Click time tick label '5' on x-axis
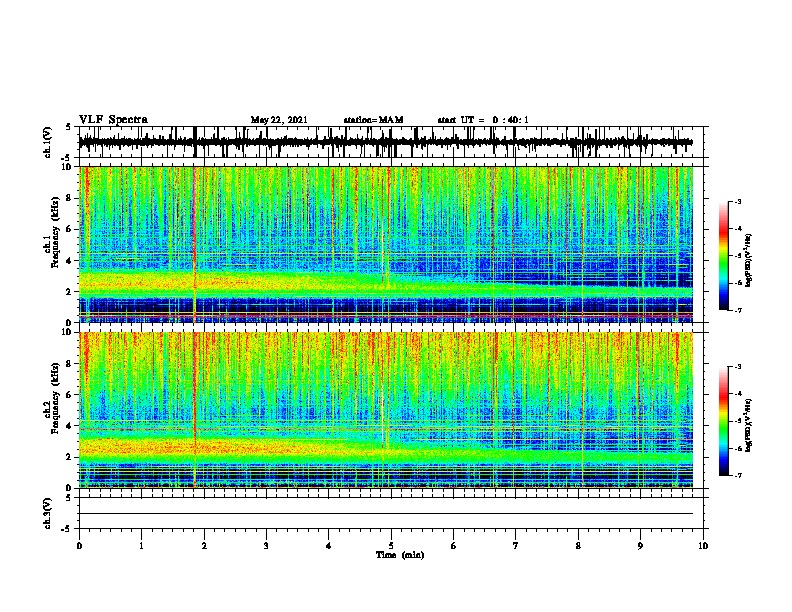Viewport: 792px width, 612px height. coord(391,546)
